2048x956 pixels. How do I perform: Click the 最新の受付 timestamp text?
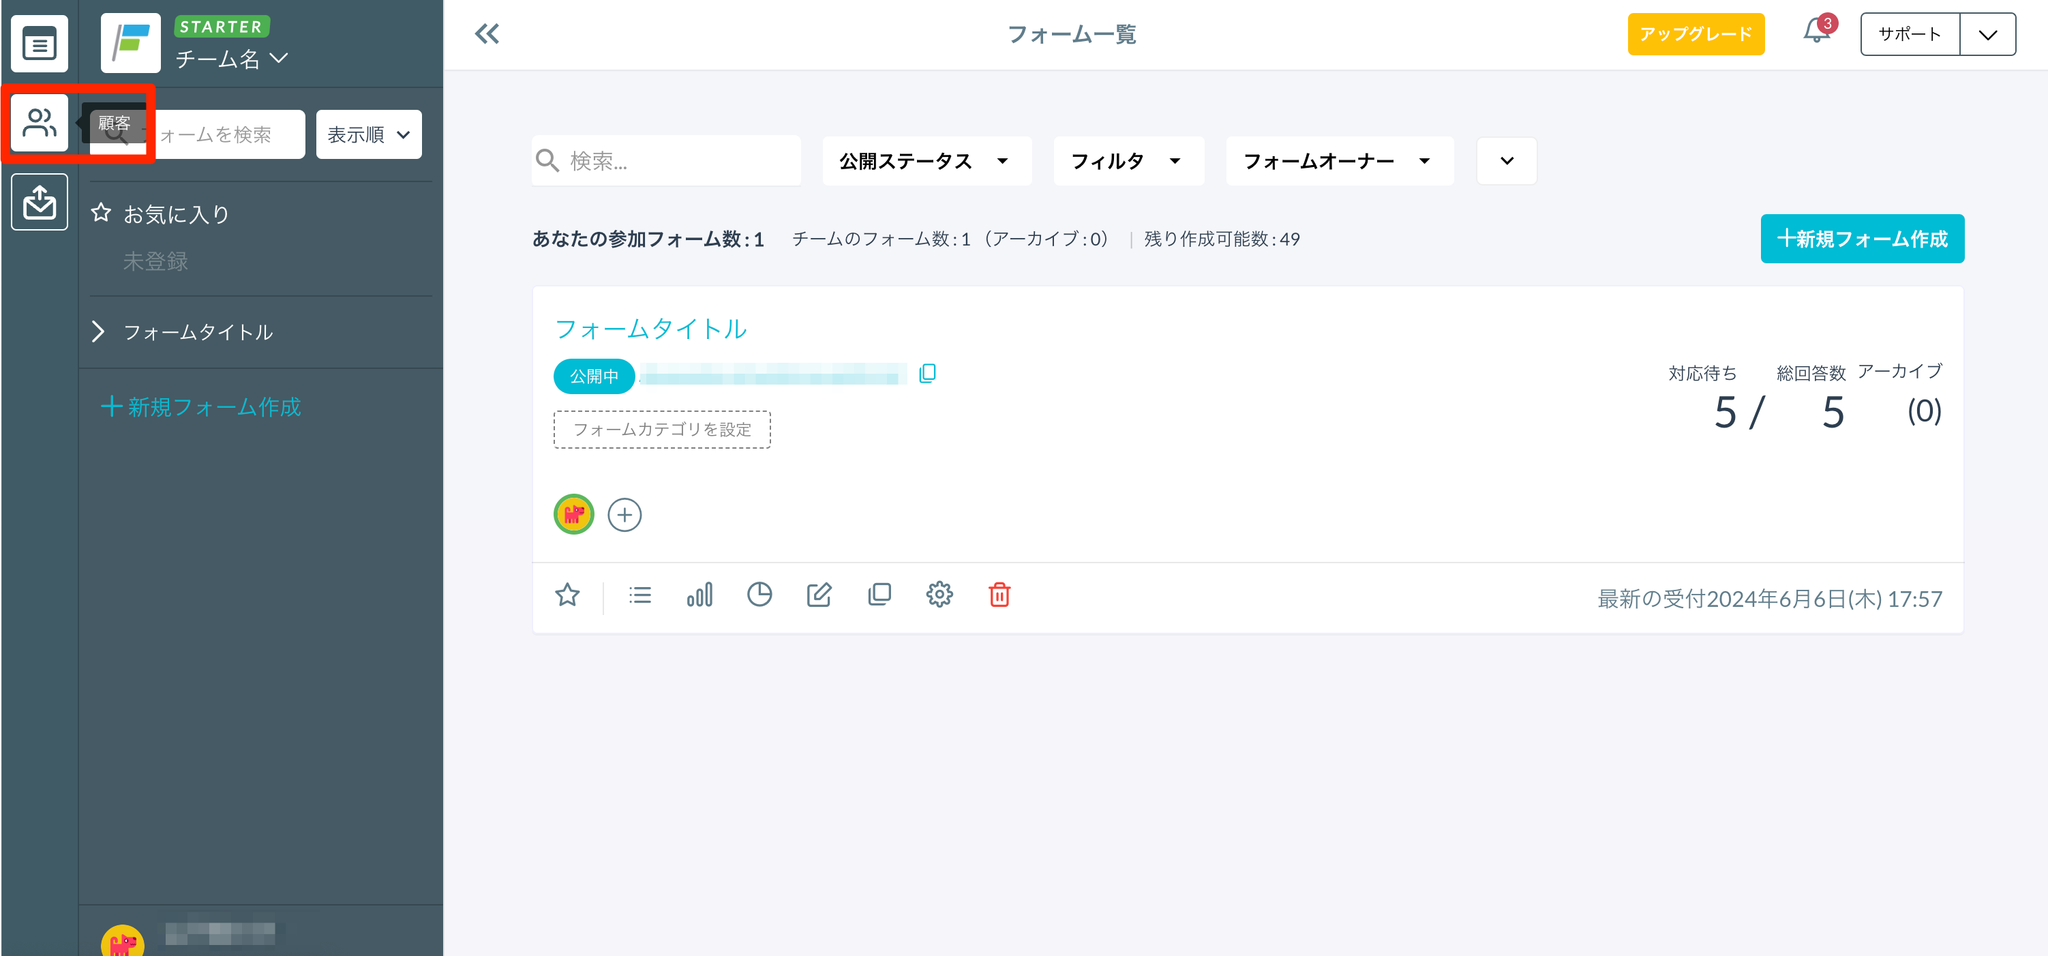[1770, 599]
